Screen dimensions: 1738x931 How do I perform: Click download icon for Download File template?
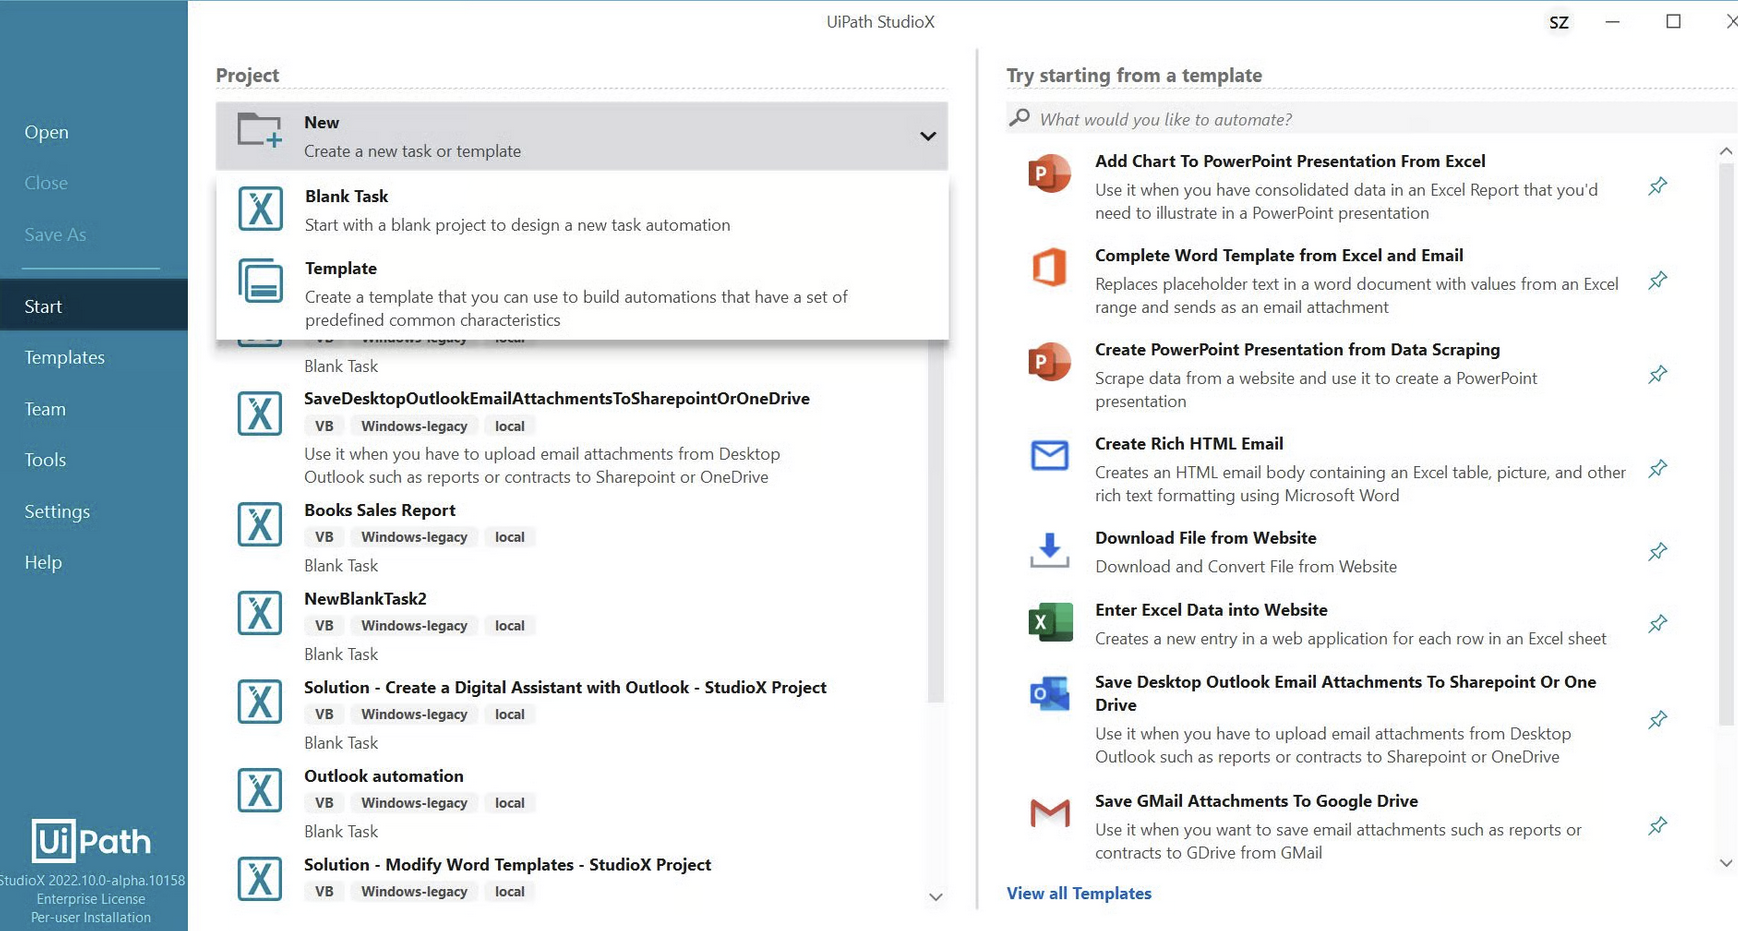pos(1049,550)
